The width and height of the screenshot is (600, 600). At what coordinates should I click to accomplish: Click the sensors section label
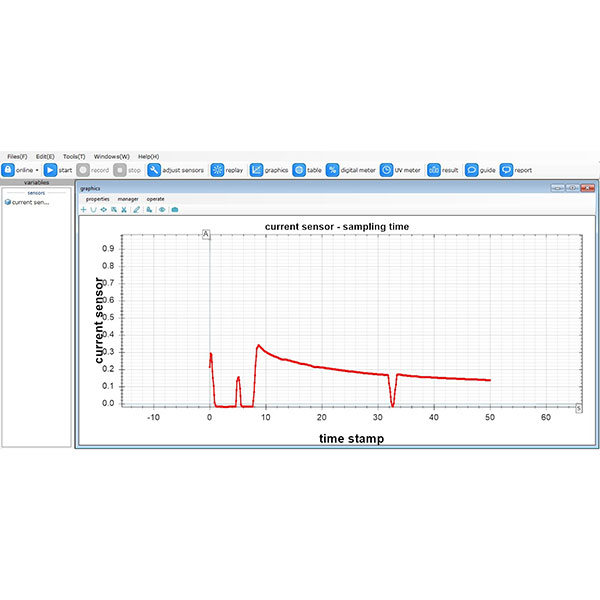(x=36, y=193)
